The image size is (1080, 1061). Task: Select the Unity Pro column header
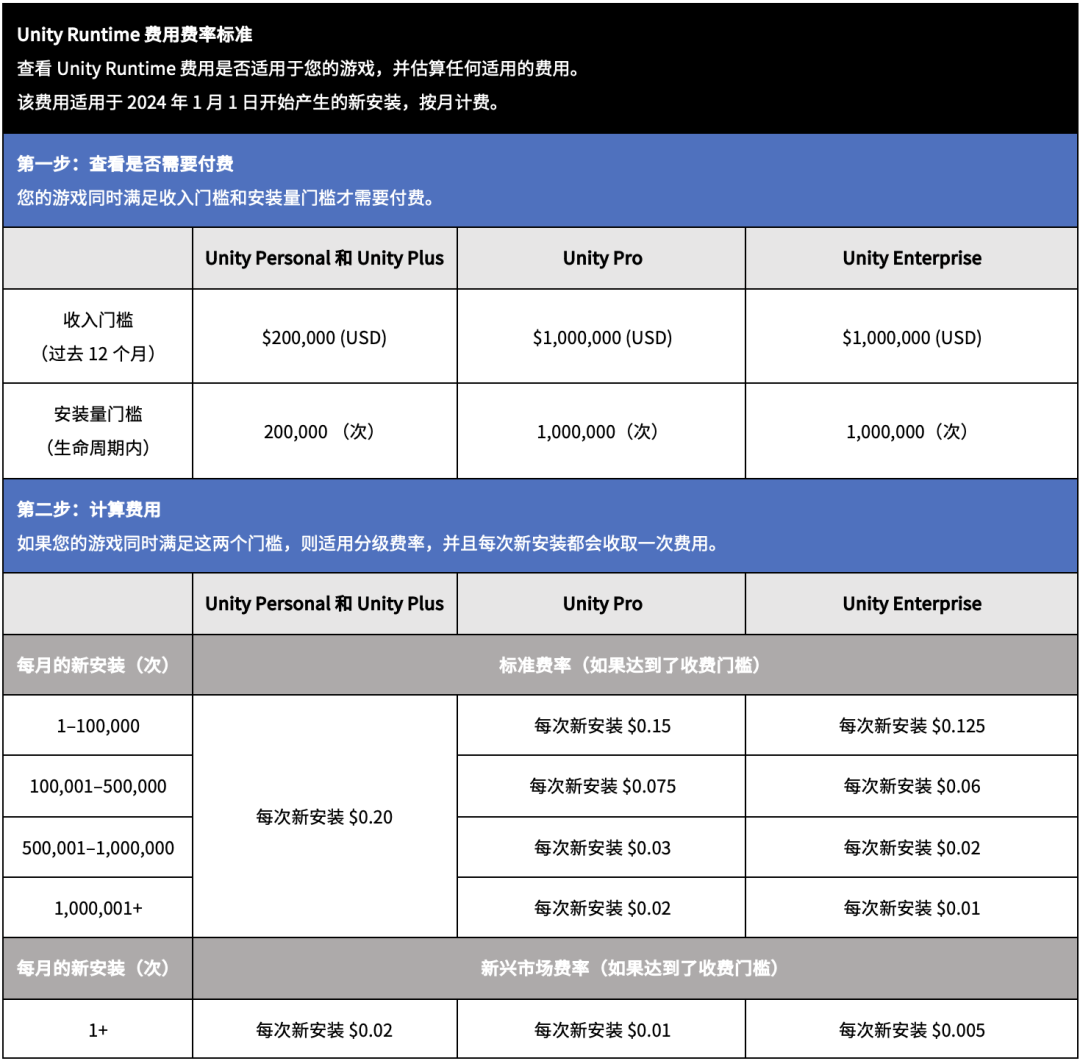pos(601,258)
